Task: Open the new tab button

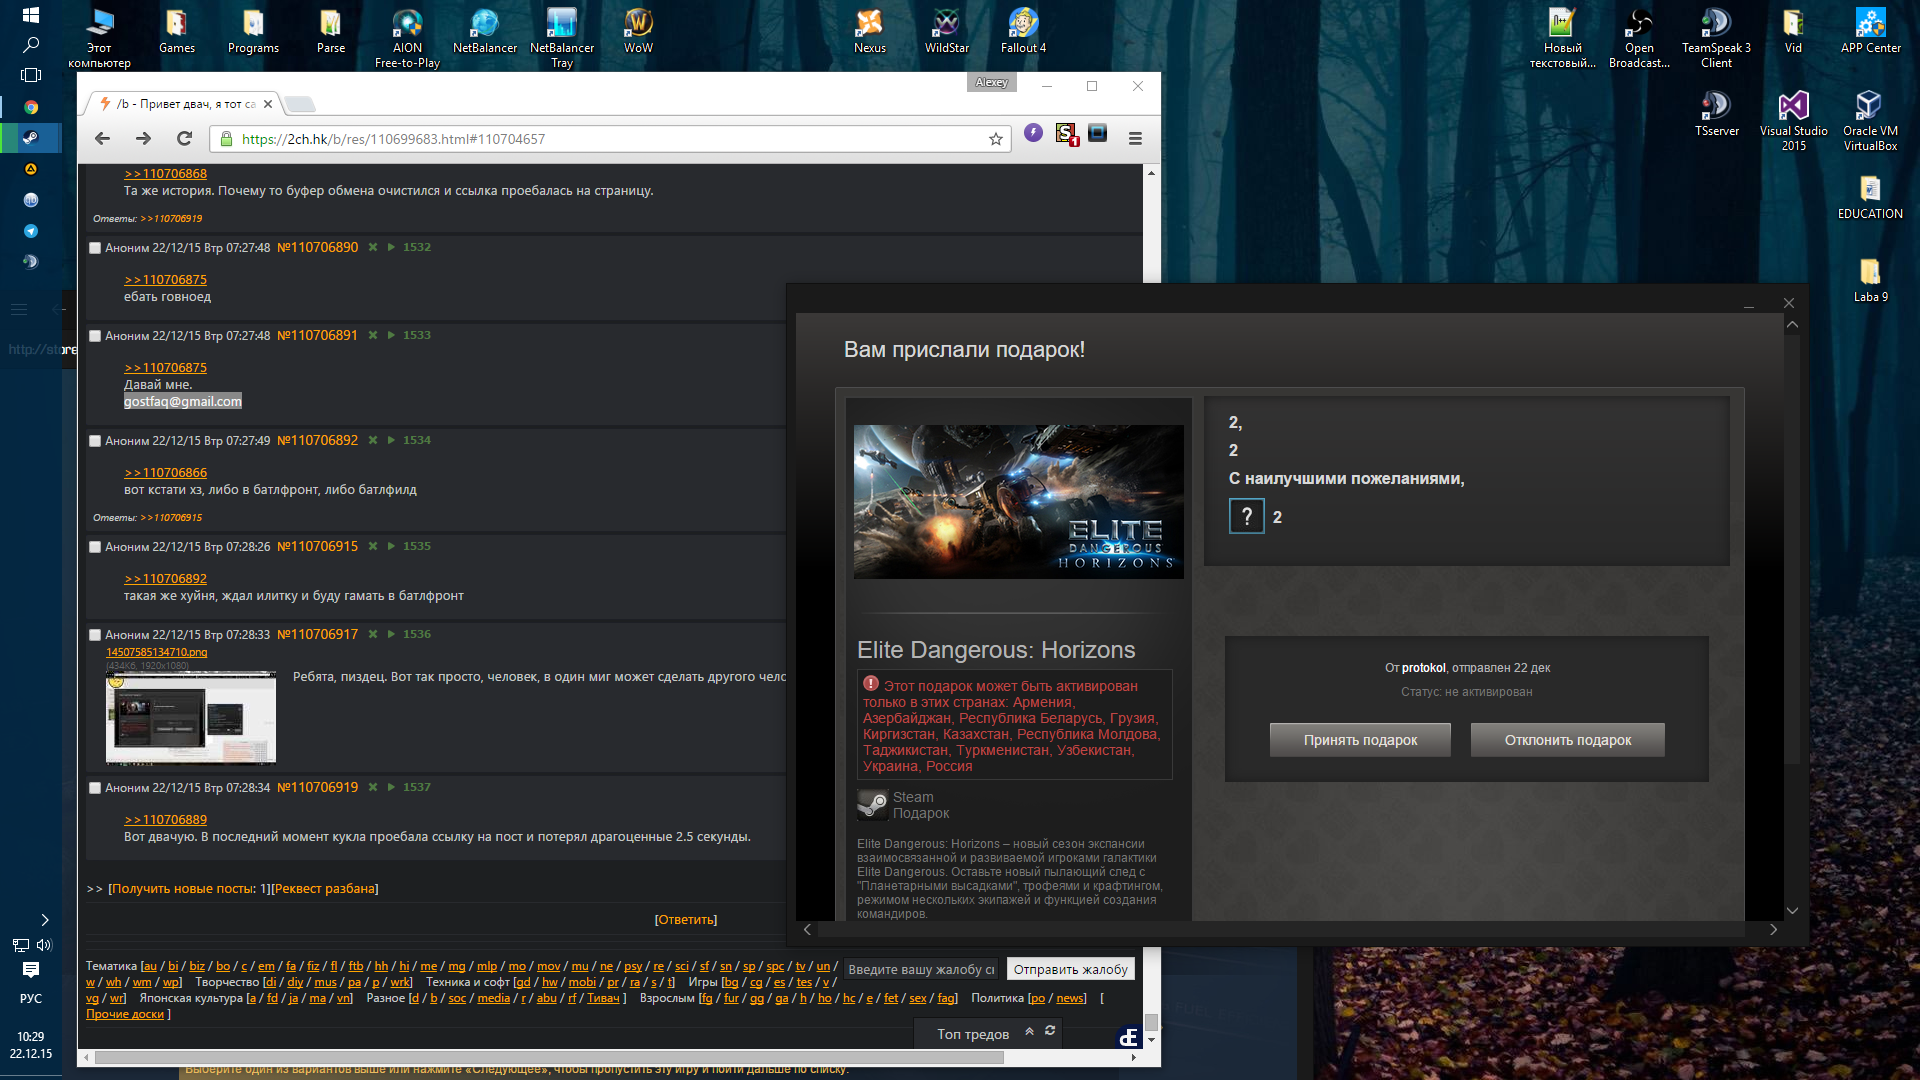Action: tap(300, 104)
